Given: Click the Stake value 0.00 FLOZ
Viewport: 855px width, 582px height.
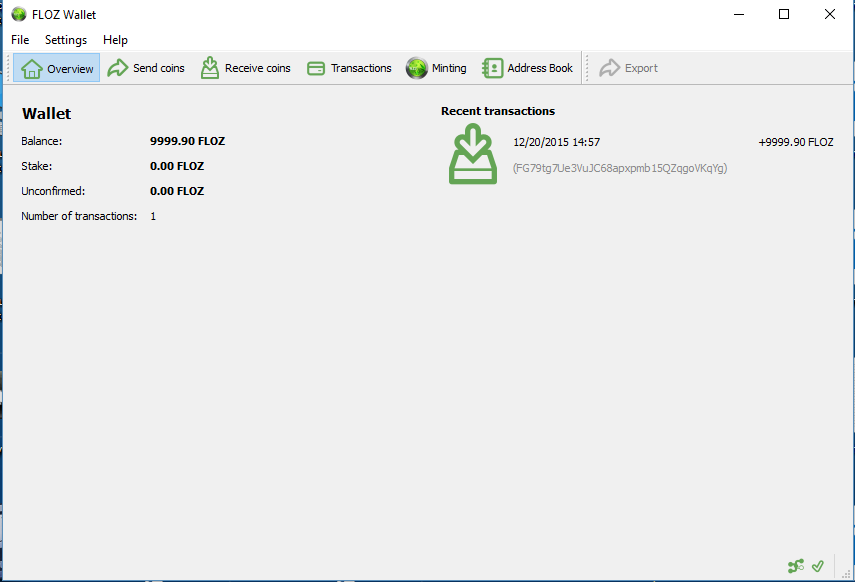Looking at the screenshot, I should pos(177,166).
